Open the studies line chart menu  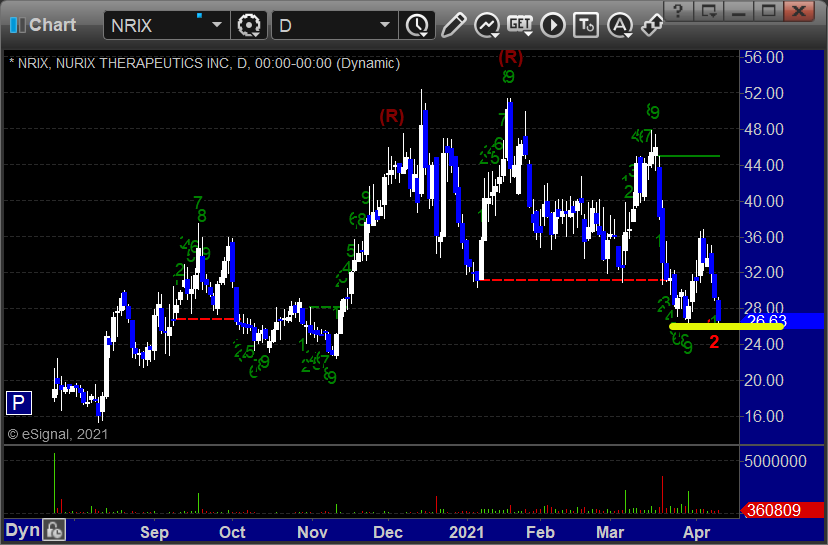click(487, 25)
